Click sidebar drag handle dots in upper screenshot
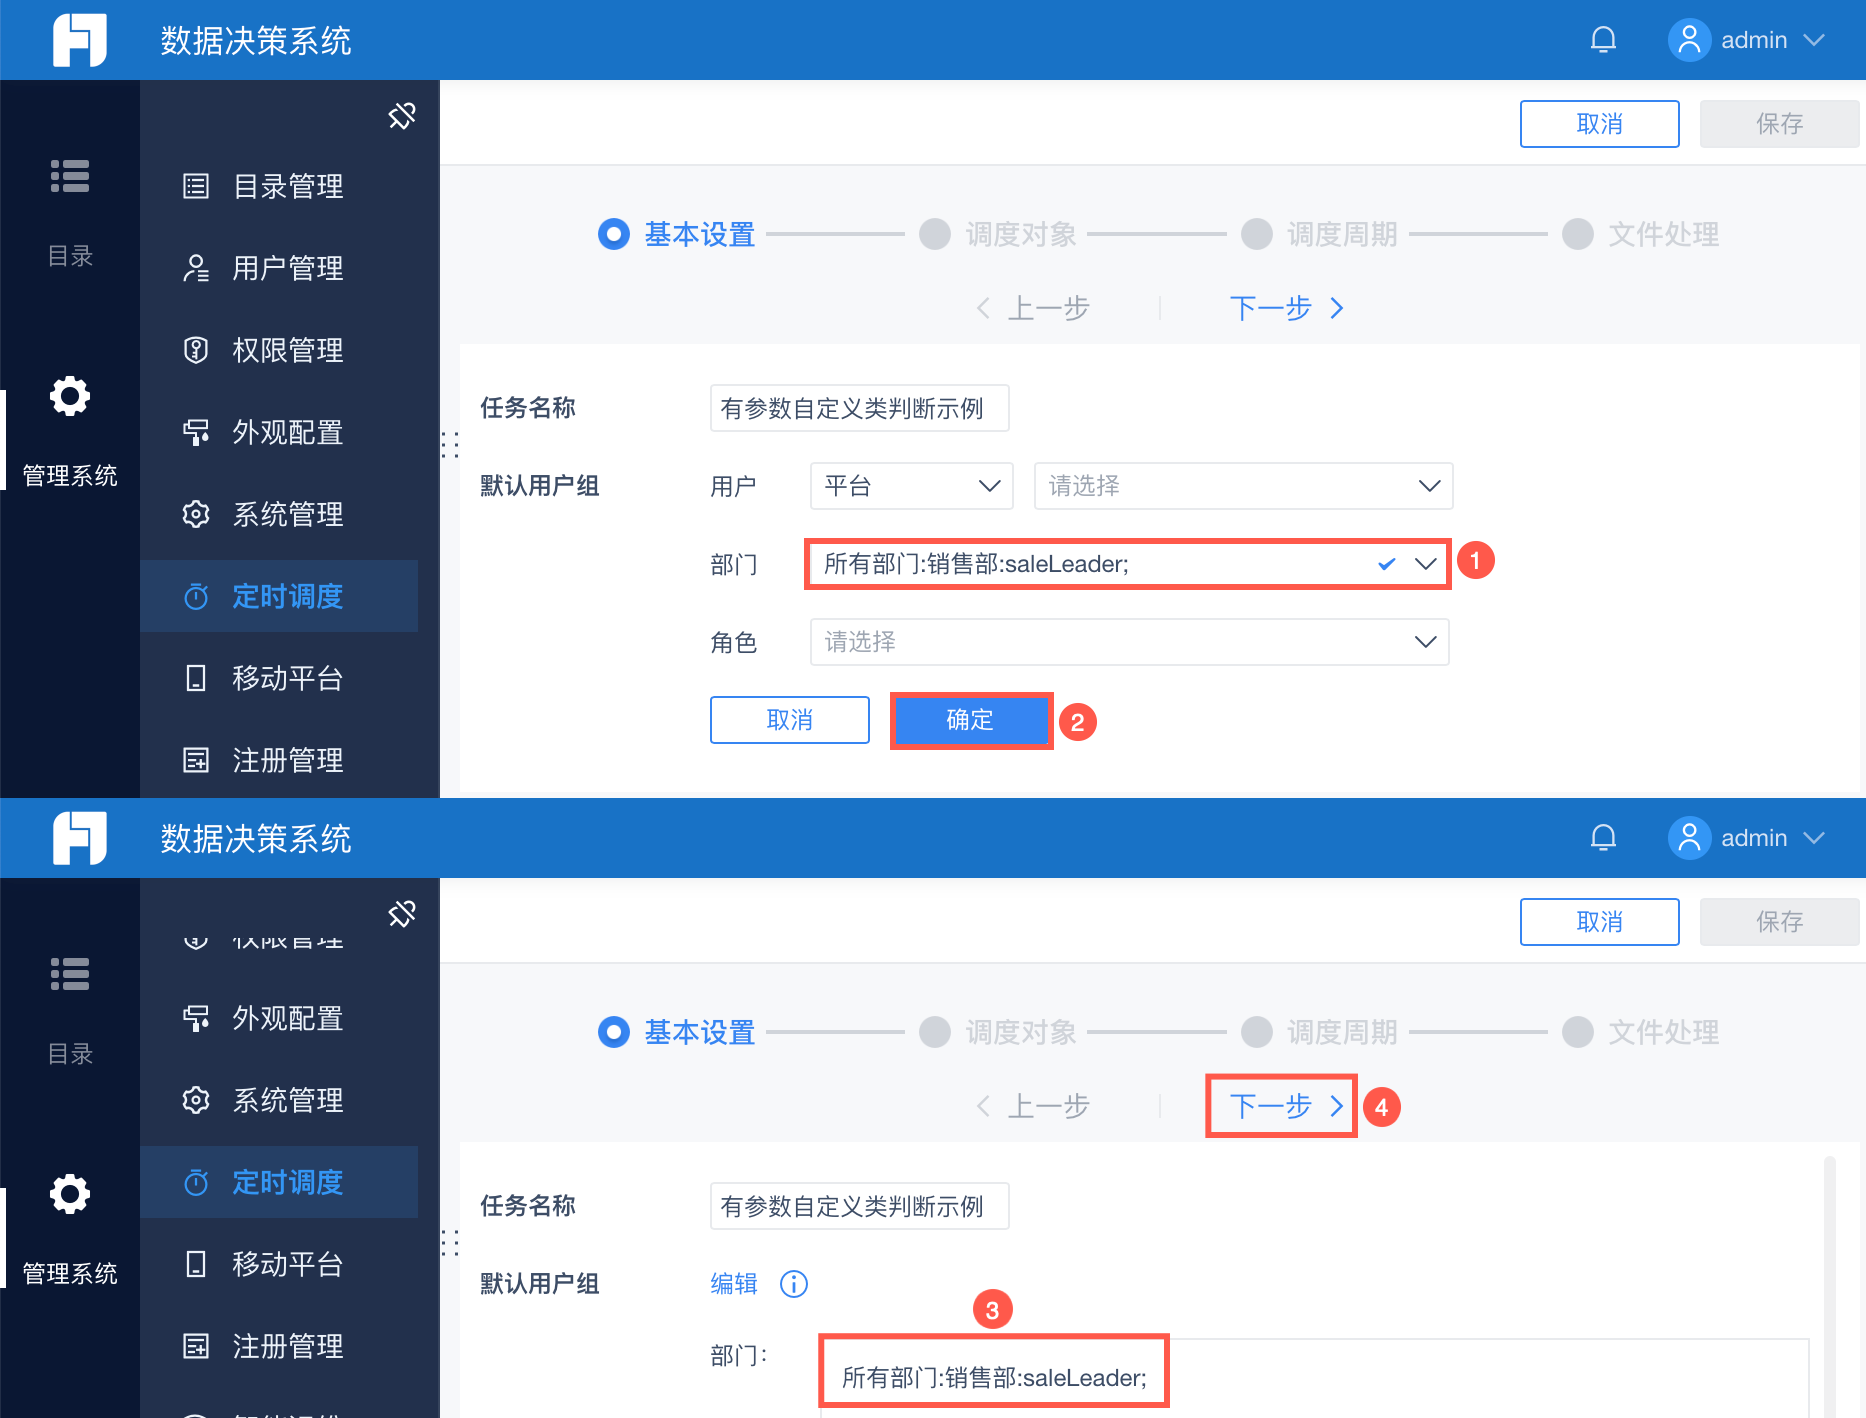Screen dimensions: 1866x1418 tap(450, 444)
